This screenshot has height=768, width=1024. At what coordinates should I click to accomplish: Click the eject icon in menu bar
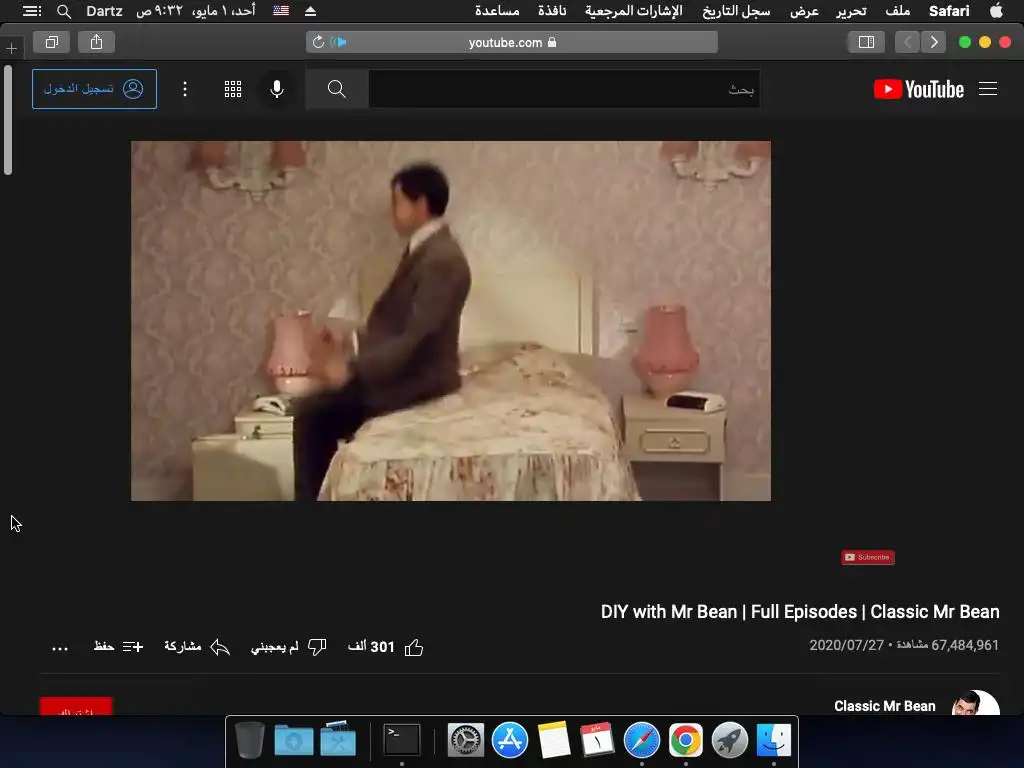311,11
